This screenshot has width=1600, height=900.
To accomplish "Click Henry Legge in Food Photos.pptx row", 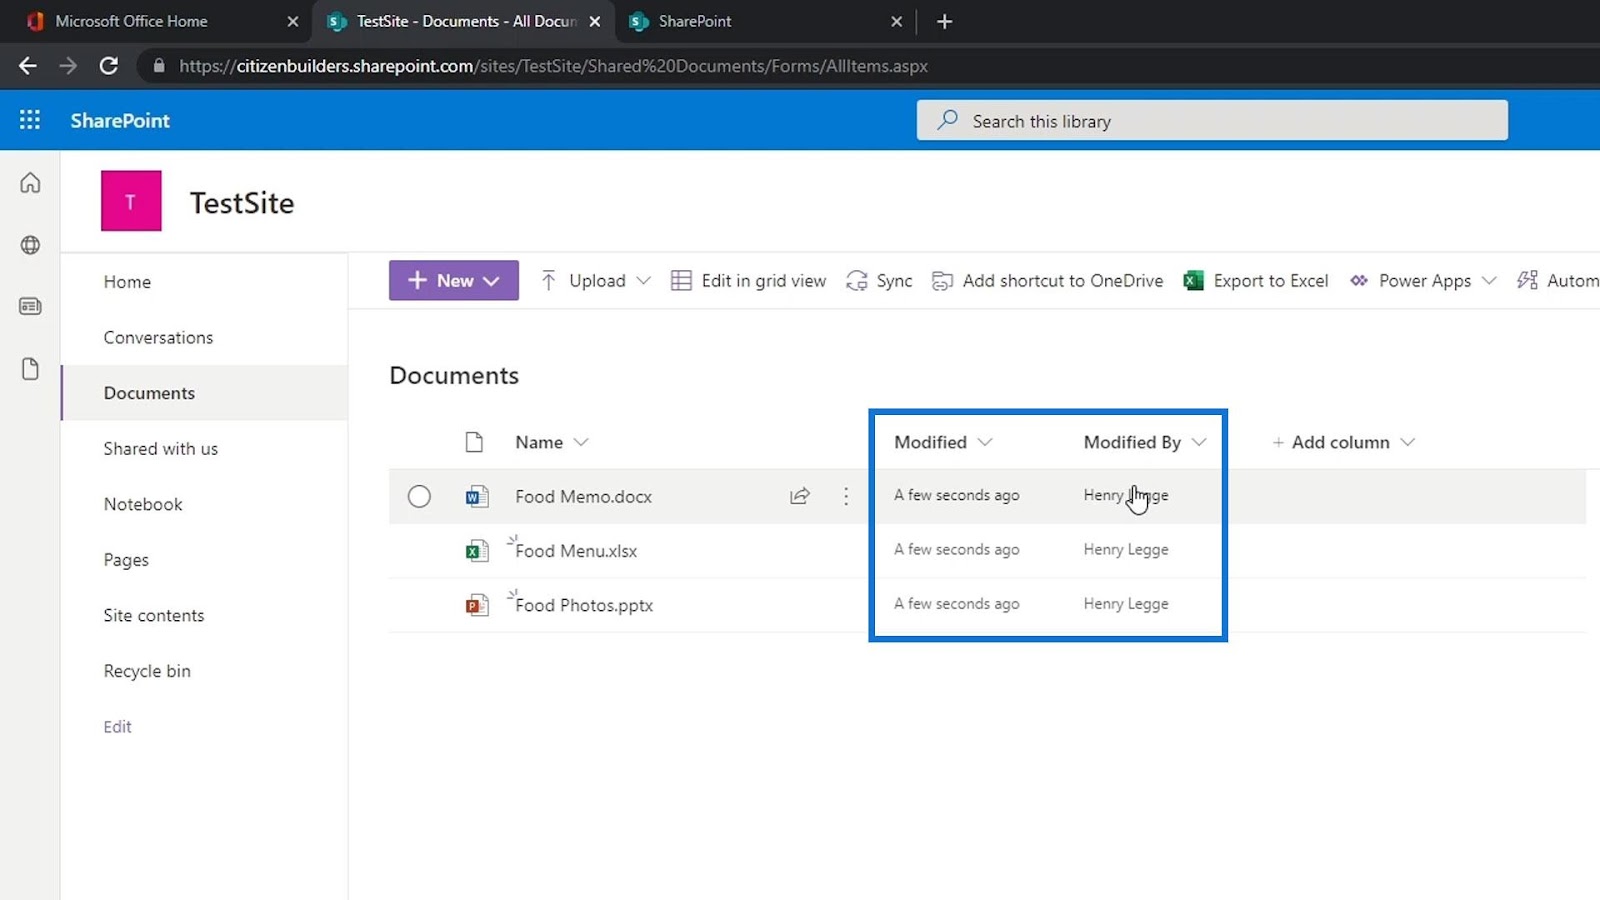I will (x=1126, y=604).
